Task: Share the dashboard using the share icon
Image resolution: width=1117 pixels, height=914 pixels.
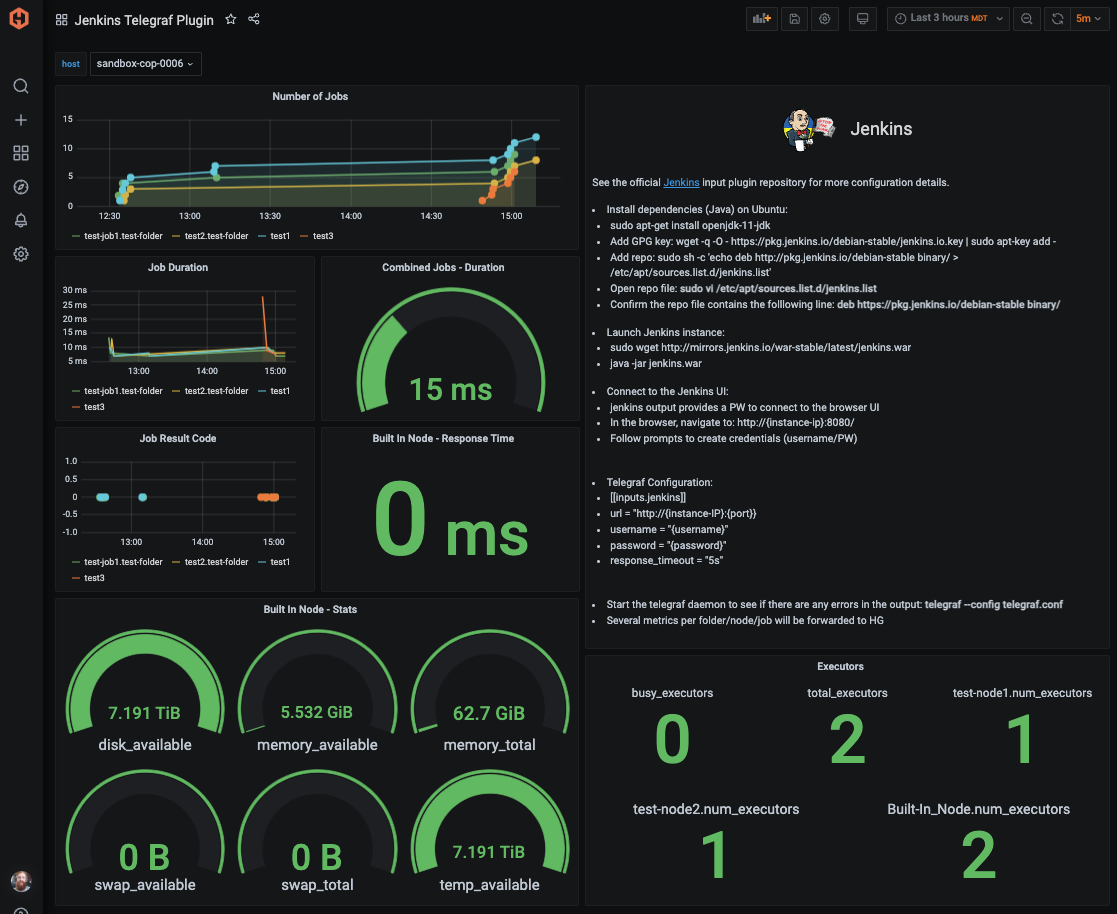Action: tap(254, 19)
